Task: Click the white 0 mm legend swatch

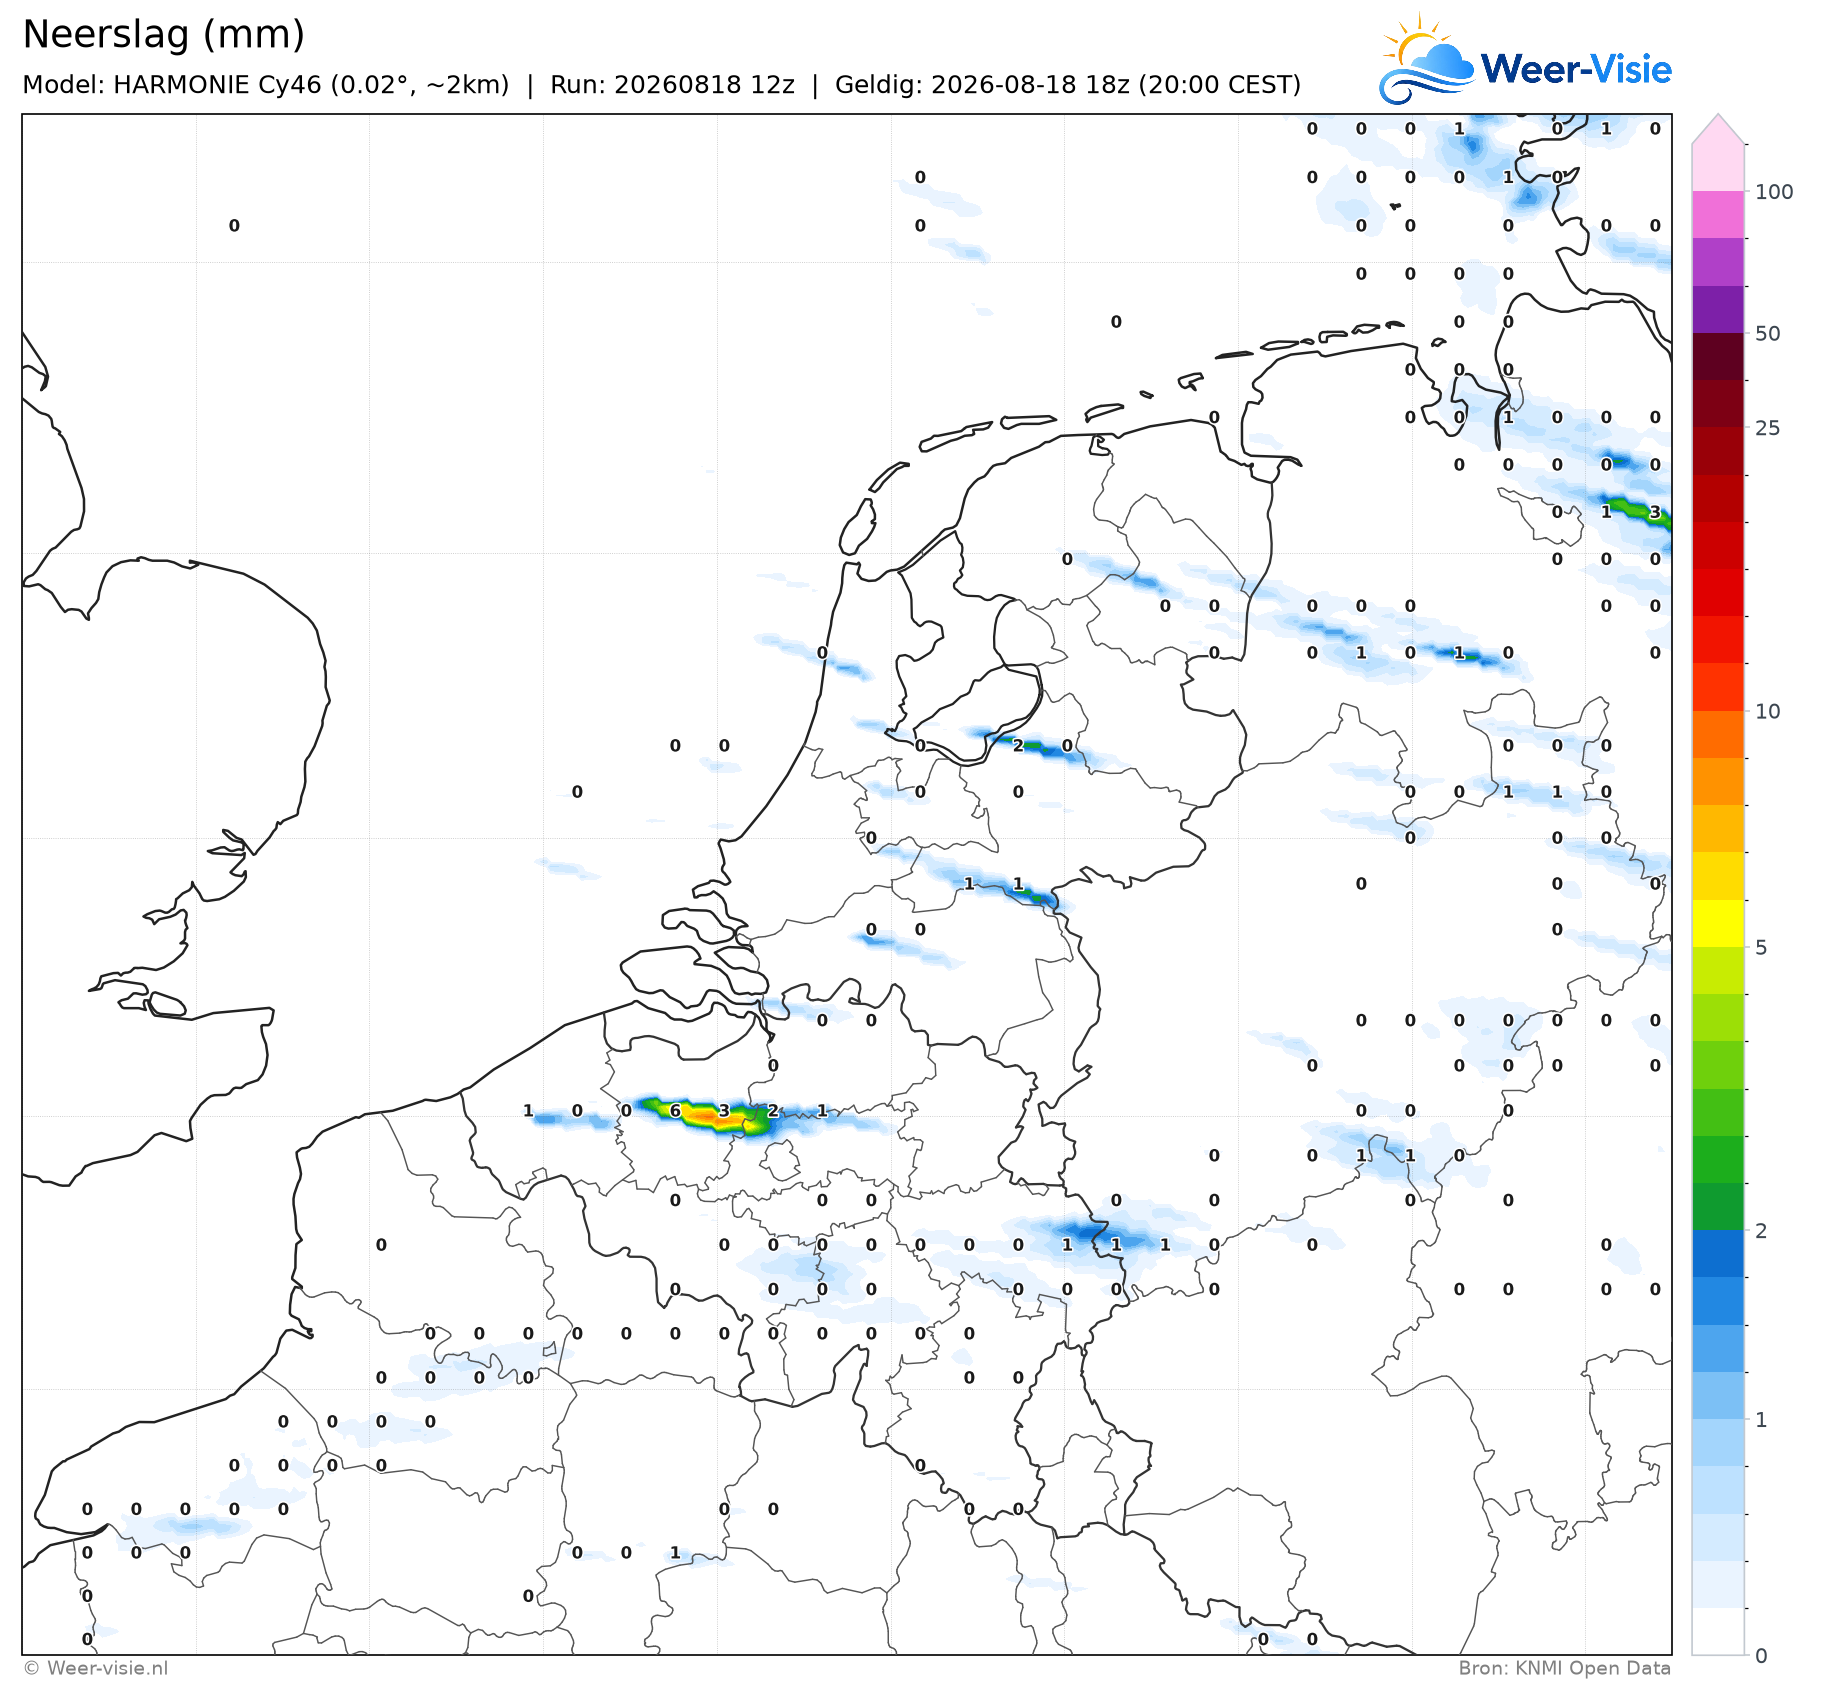Action: [x=1718, y=1631]
